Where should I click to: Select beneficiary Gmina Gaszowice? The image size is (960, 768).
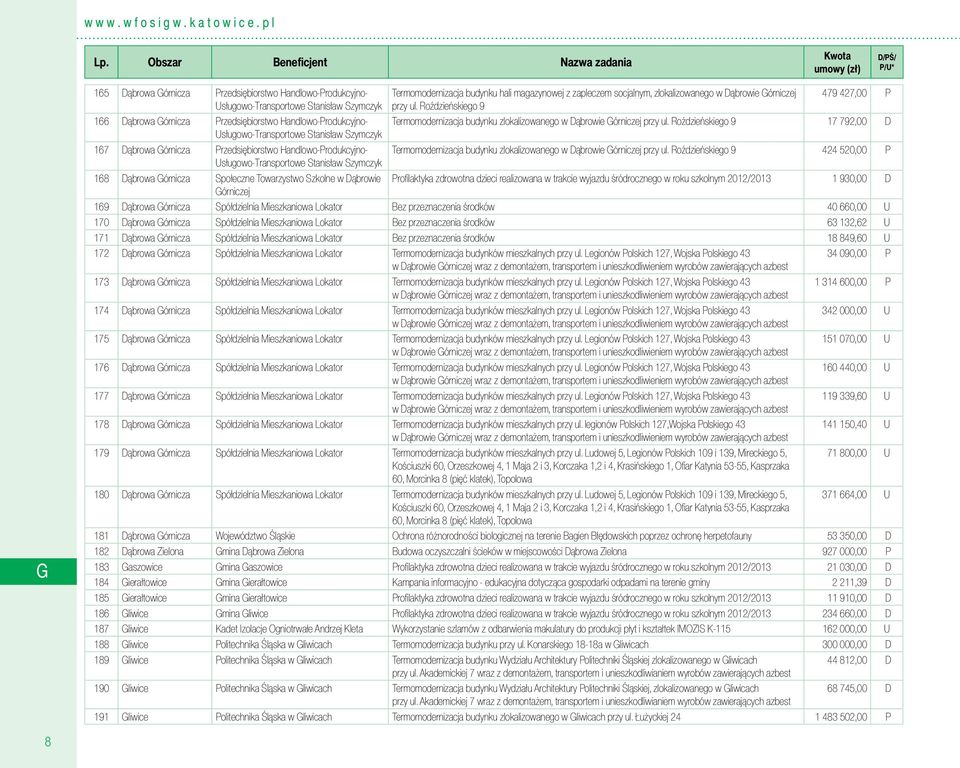pos(249,567)
